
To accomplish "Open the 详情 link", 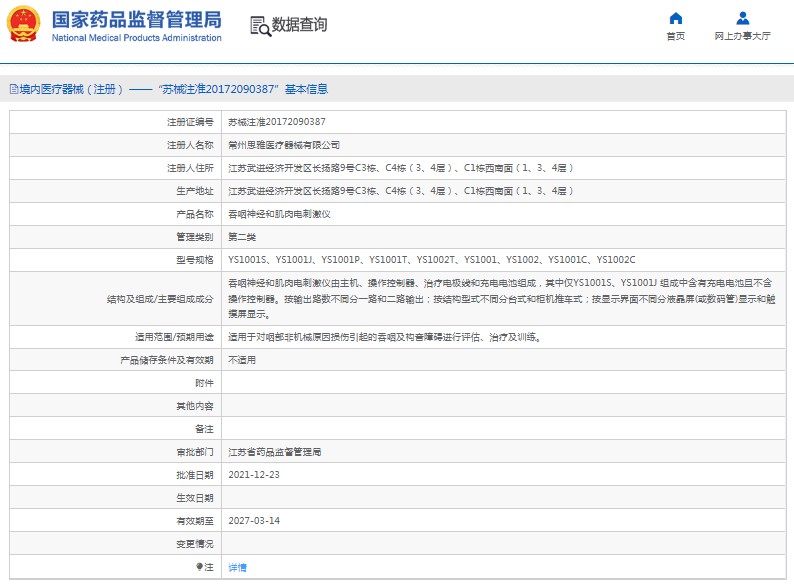I will 237,567.
